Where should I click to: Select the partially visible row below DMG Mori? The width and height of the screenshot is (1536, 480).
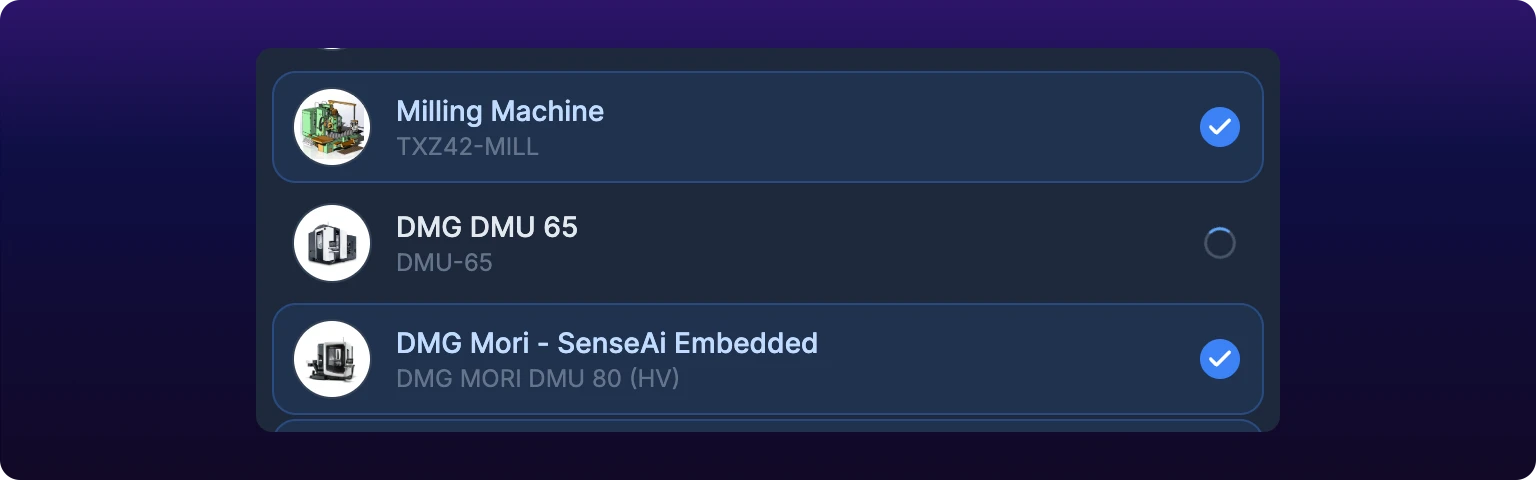coord(768,426)
